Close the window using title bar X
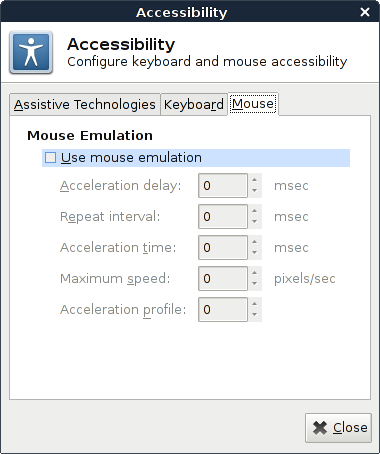This screenshot has width=380, height=454. 365,12
